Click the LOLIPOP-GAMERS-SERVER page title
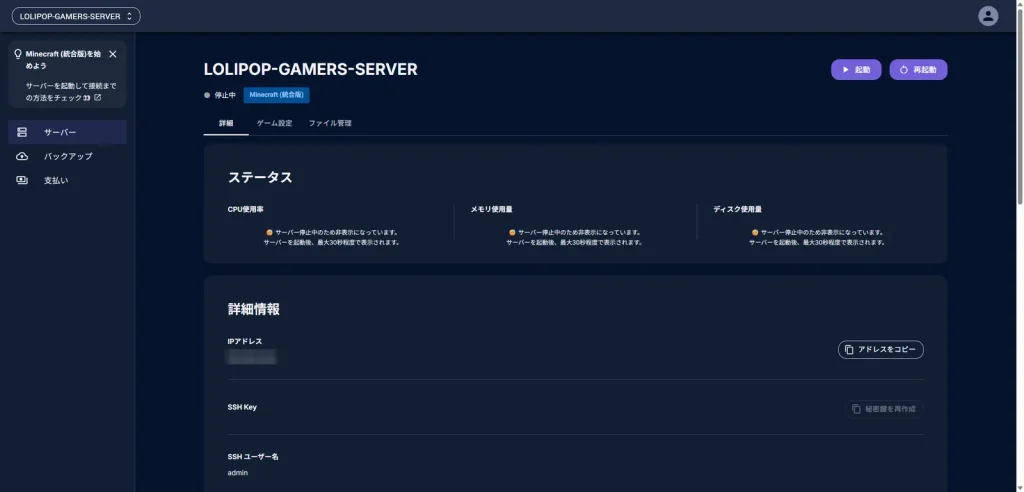Image resolution: width=1024 pixels, height=492 pixels. point(310,69)
